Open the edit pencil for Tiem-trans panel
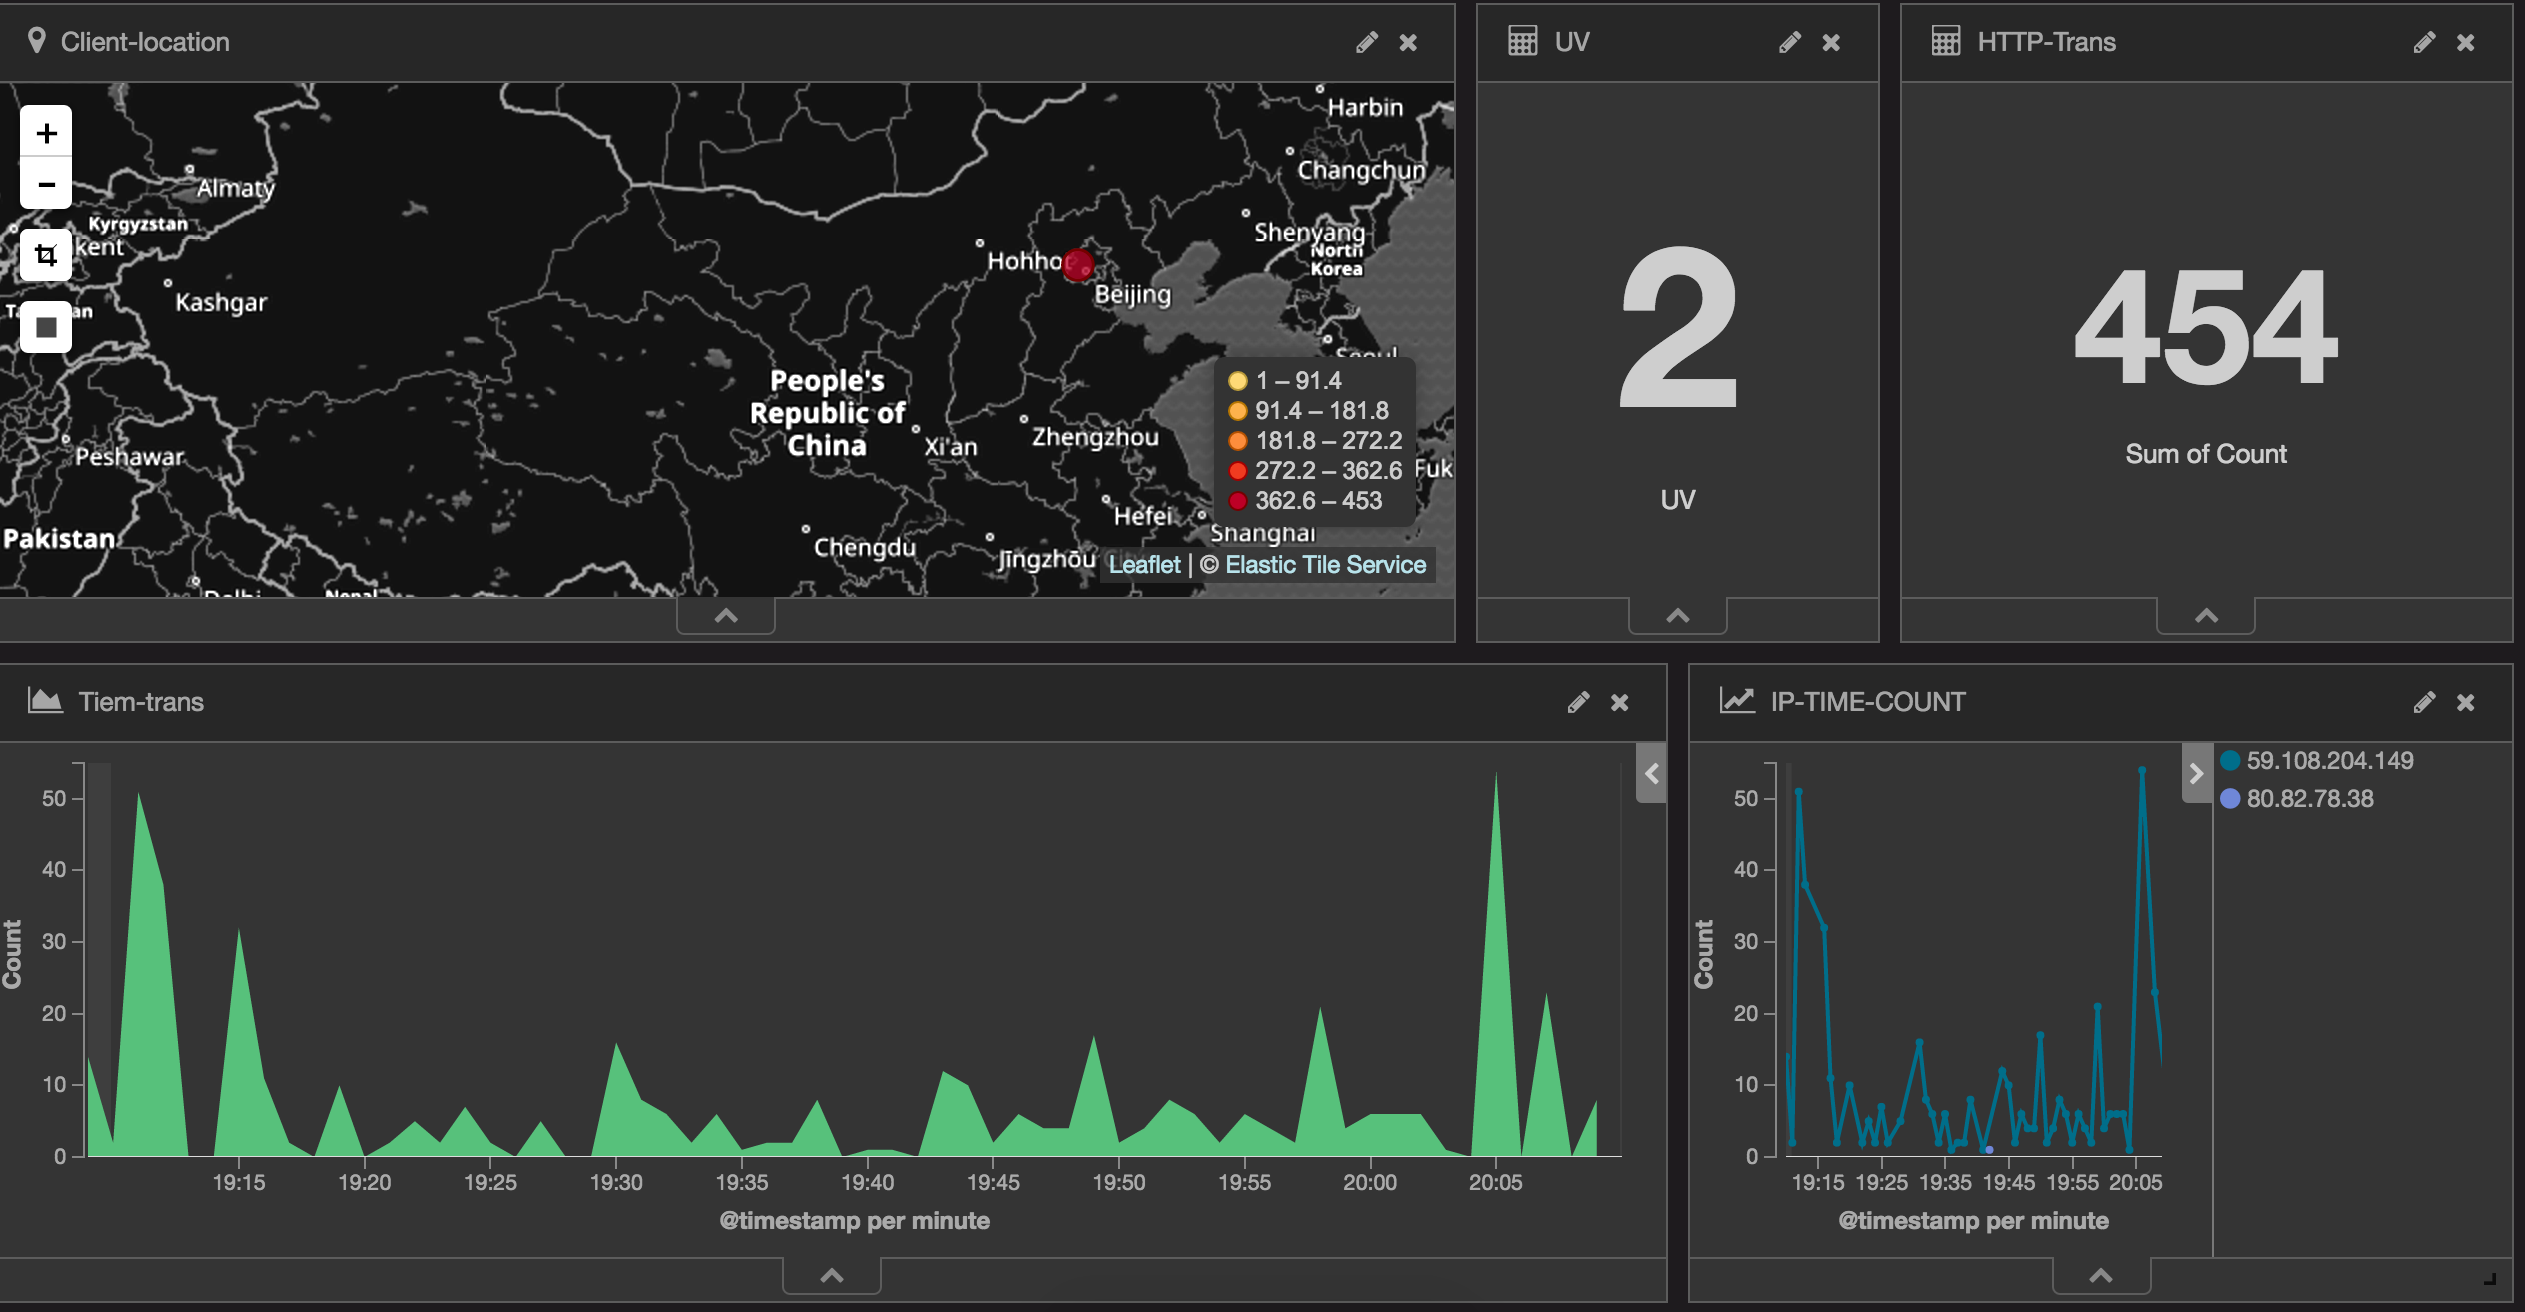 point(1579,701)
